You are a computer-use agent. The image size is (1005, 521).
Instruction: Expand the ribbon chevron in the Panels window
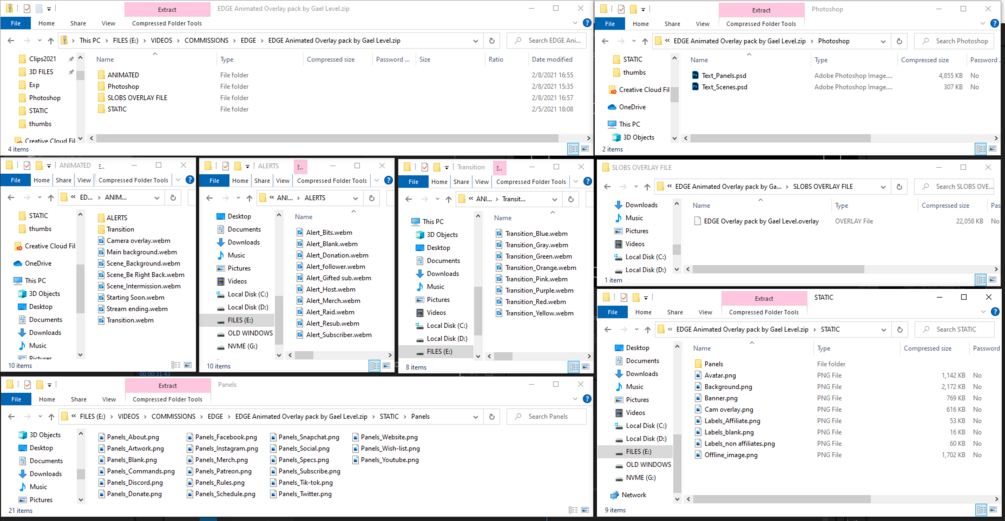pyautogui.click(x=575, y=399)
